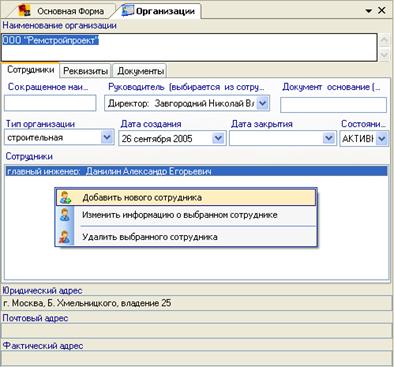
Task: Select employee row Данилин Александр Егорьевич
Action: 197,171
